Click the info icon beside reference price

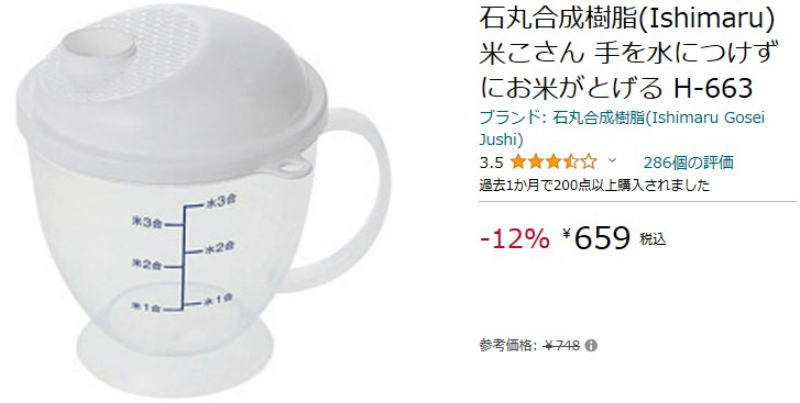[591, 346]
